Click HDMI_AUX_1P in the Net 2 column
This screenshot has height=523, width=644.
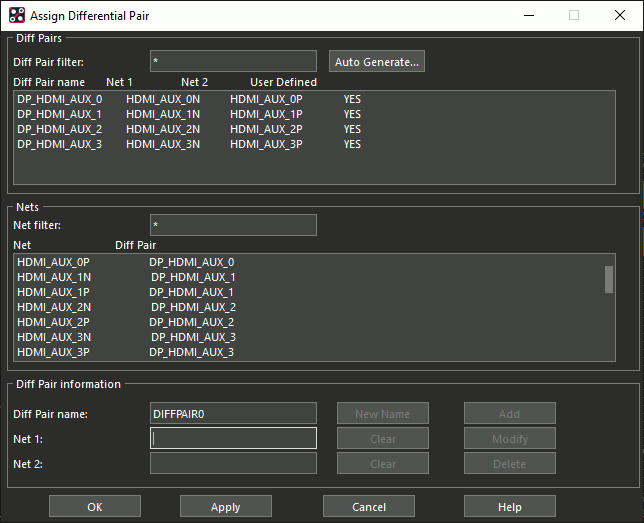pyautogui.click(x=266, y=114)
